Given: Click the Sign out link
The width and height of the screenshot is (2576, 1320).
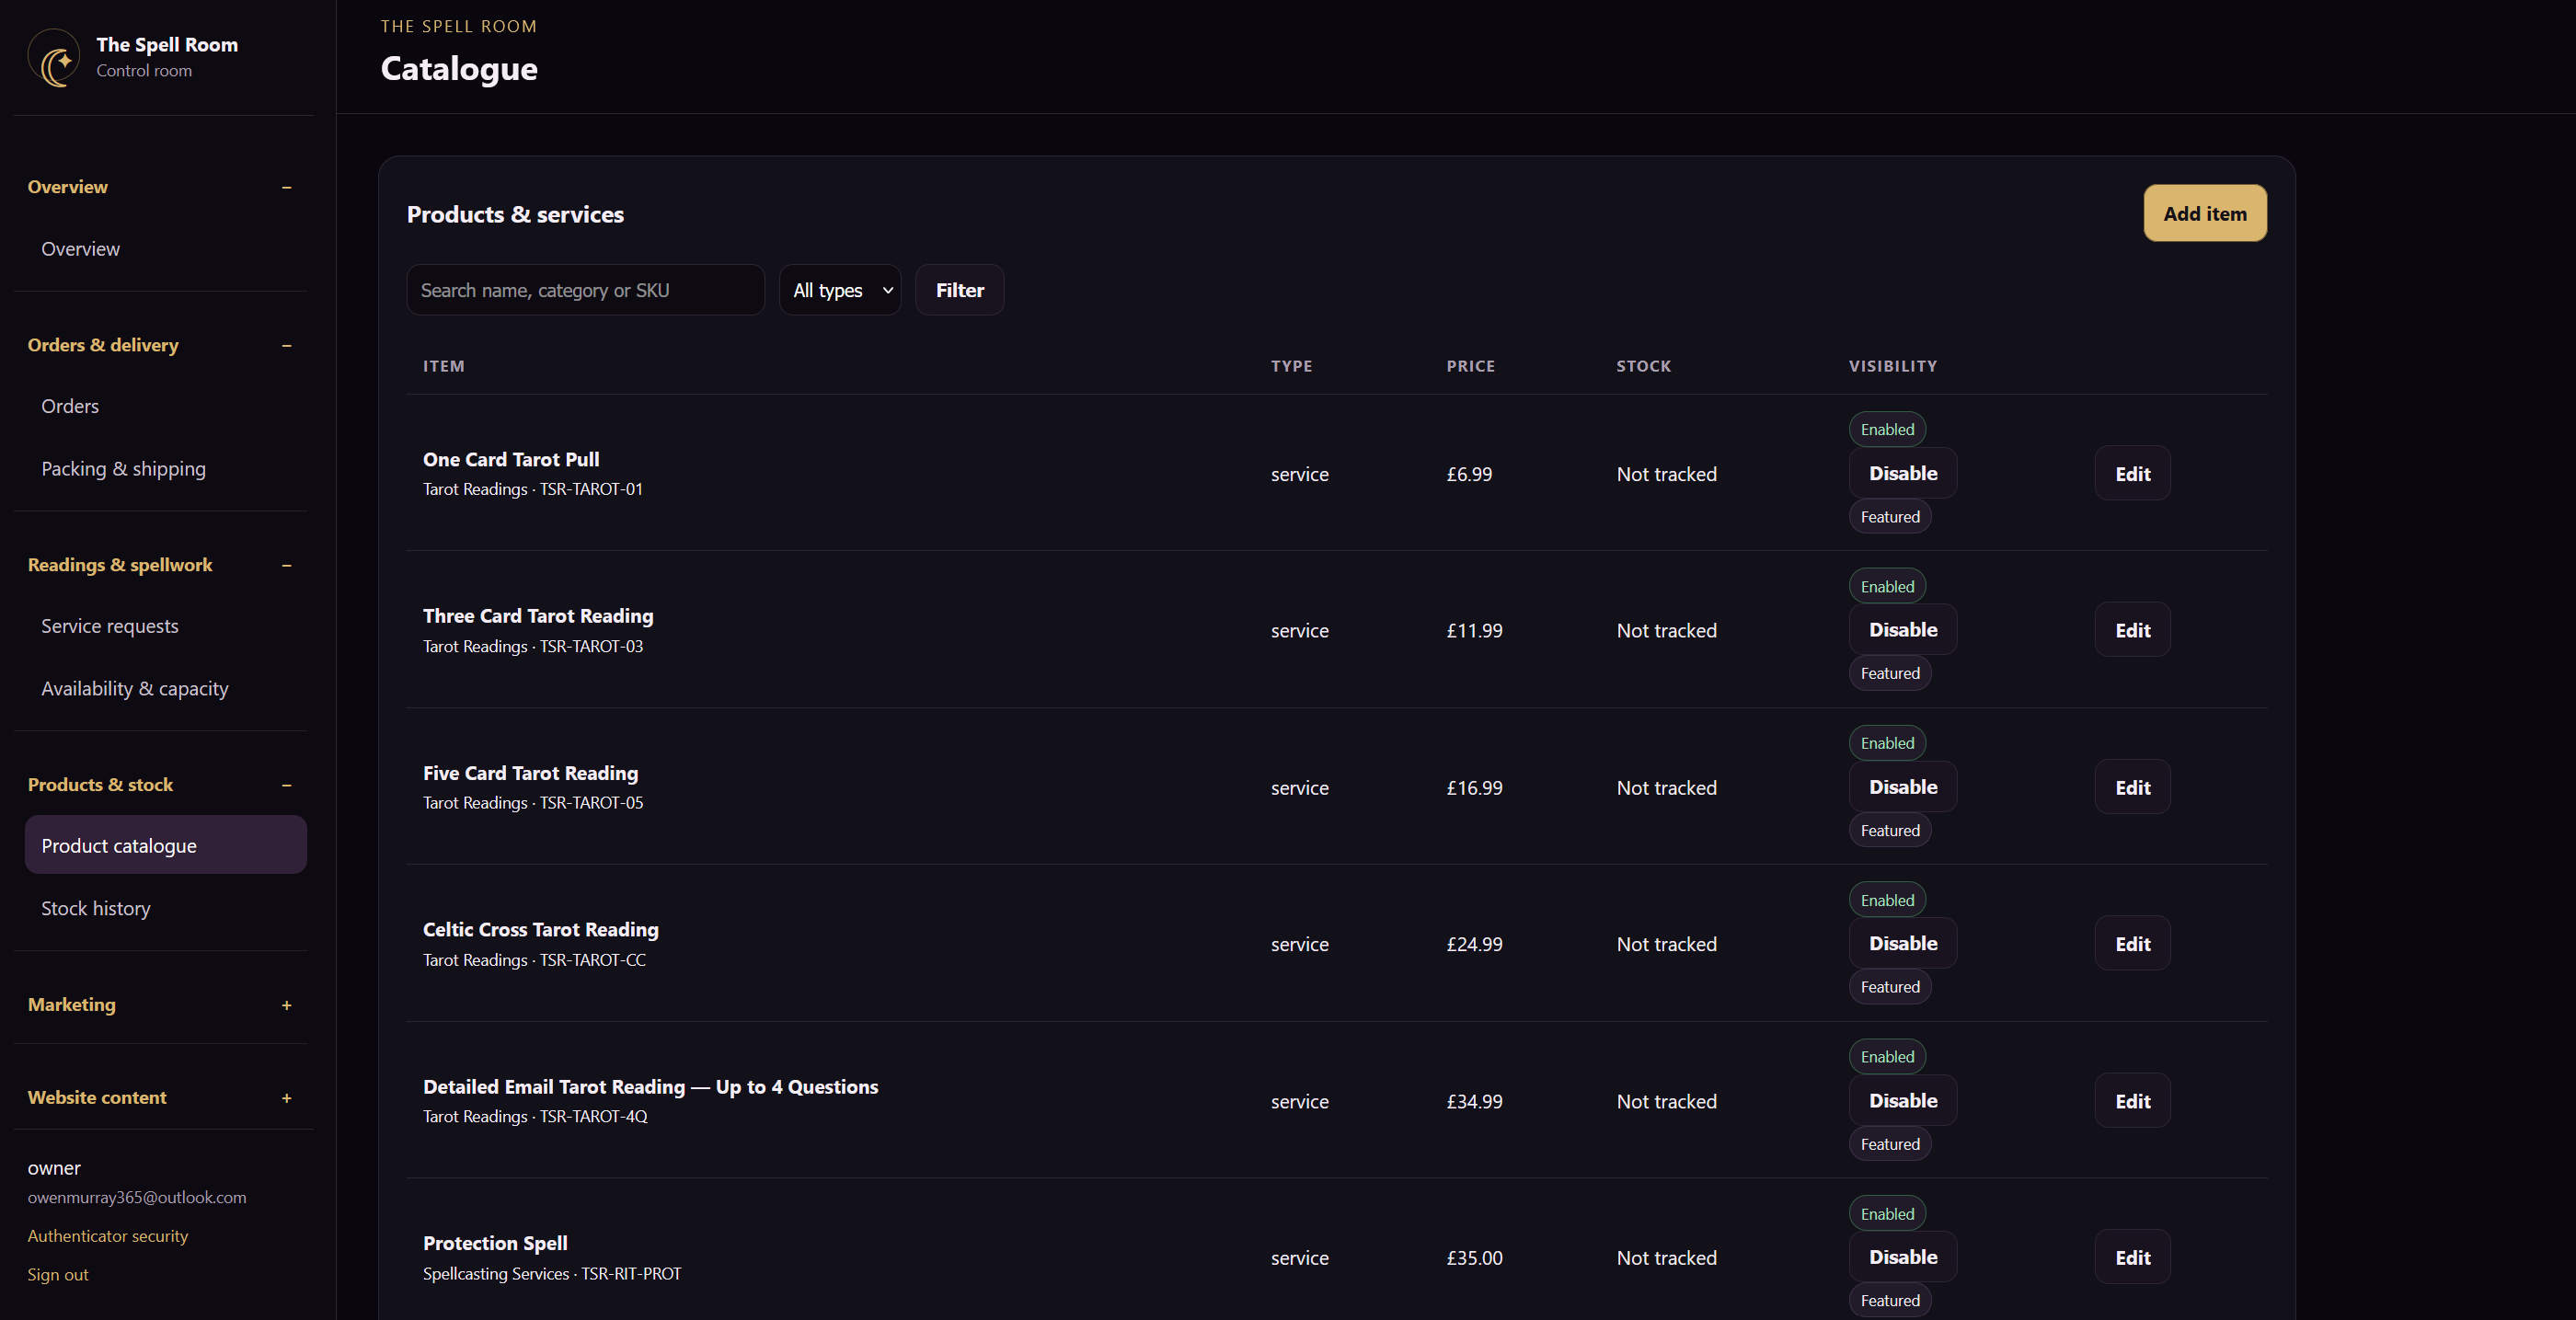Looking at the screenshot, I should pyautogui.click(x=58, y=1275).
